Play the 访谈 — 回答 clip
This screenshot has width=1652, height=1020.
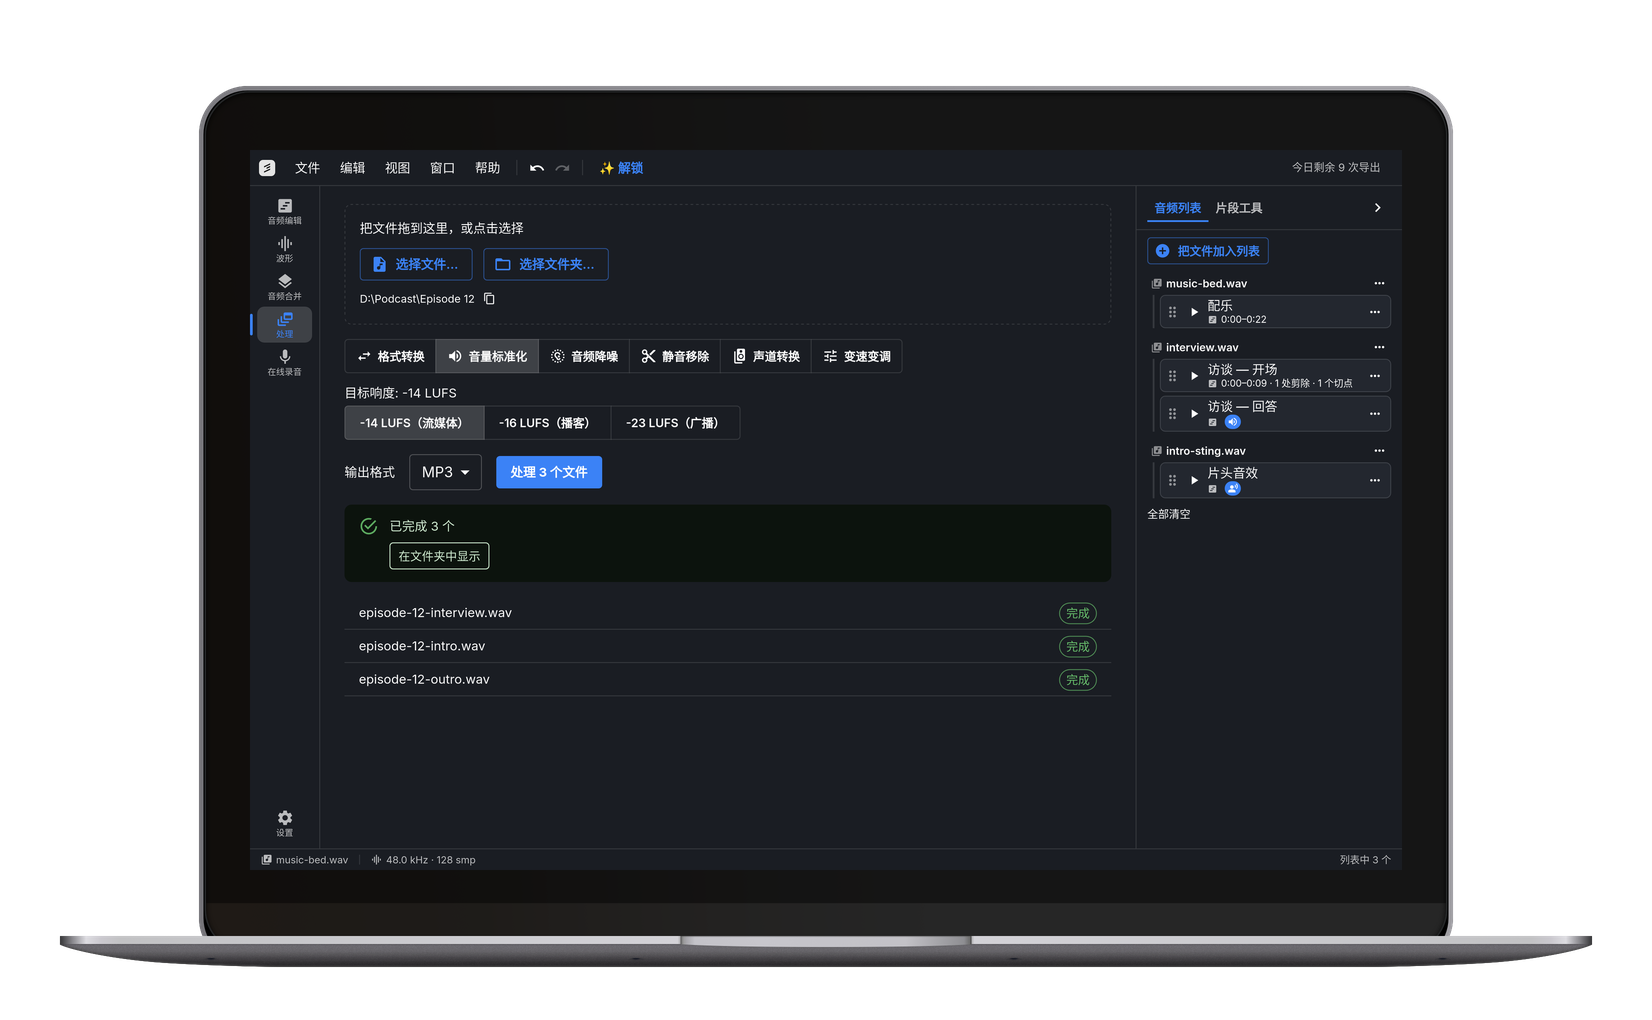point(1194,413)
